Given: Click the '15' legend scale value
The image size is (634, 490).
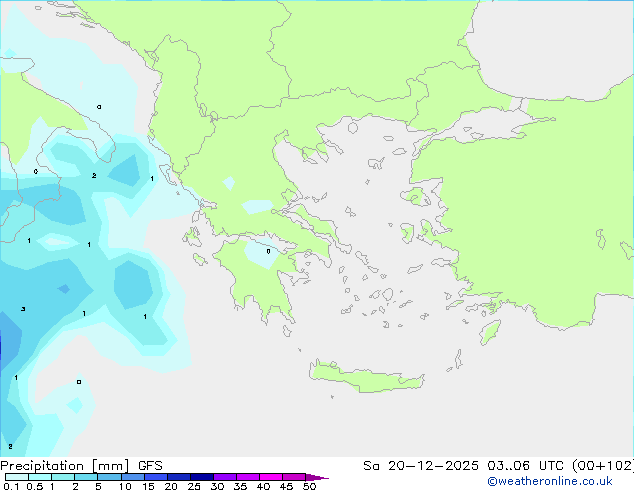Looking at the screenshot, I should 148,486.
